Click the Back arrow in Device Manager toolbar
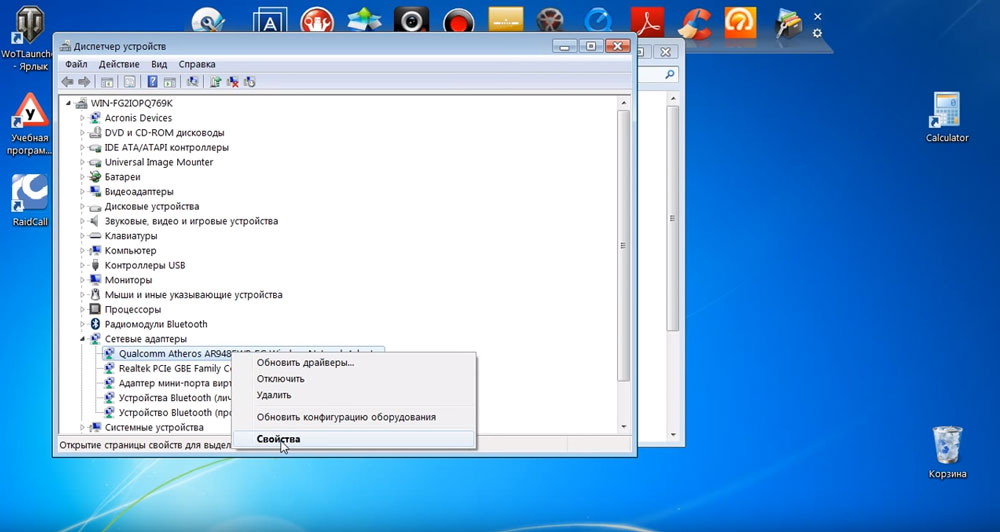1000x532 pixels. [x=67, y=82]
